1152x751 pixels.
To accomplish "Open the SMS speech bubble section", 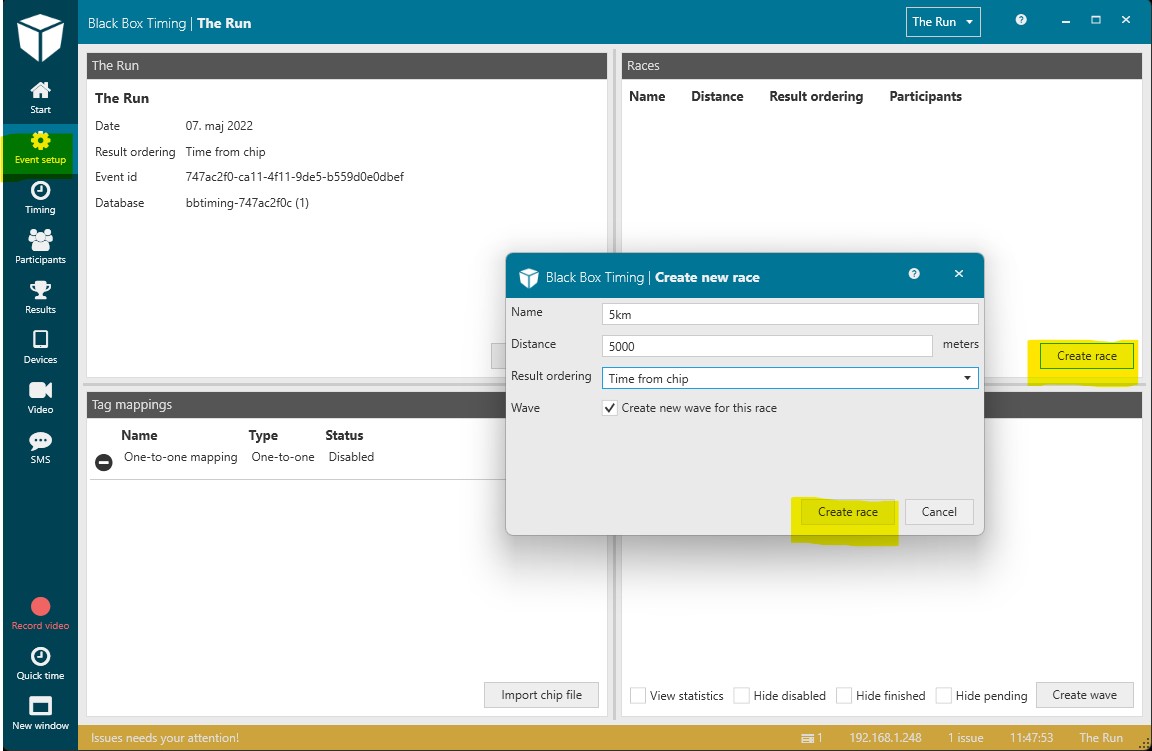I will (40, 448).
